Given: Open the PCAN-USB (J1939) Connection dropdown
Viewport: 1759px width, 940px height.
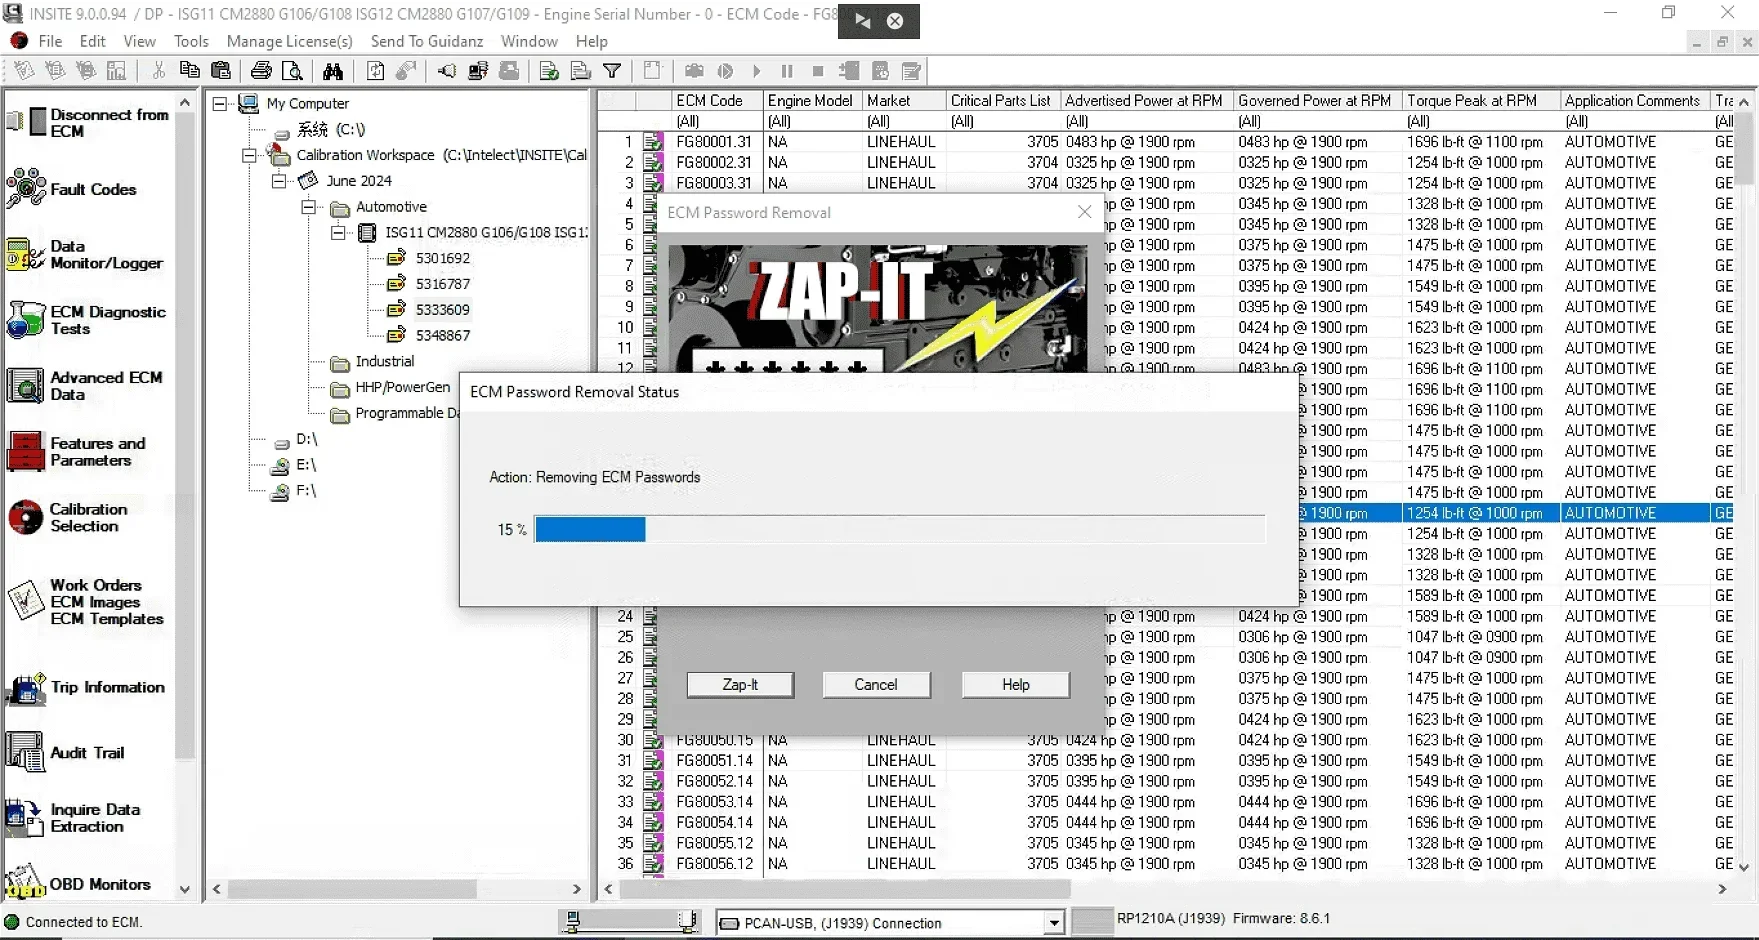Looking at the screenshot, I should coord(1054,922).
